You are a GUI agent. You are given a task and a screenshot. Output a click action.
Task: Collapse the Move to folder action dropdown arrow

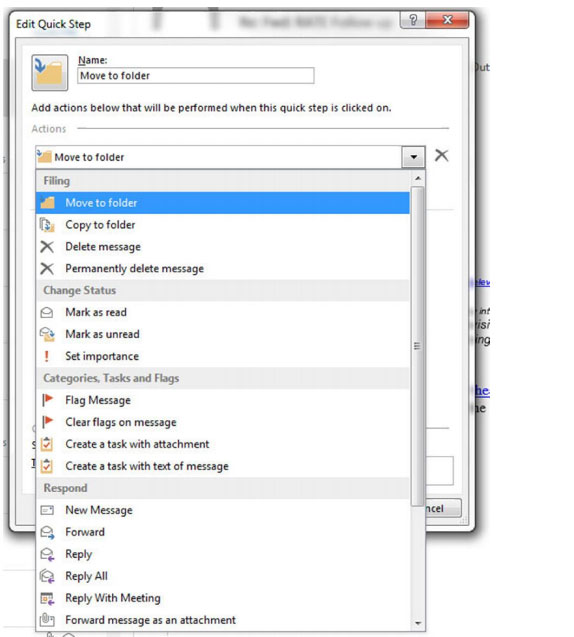point(414,157)
